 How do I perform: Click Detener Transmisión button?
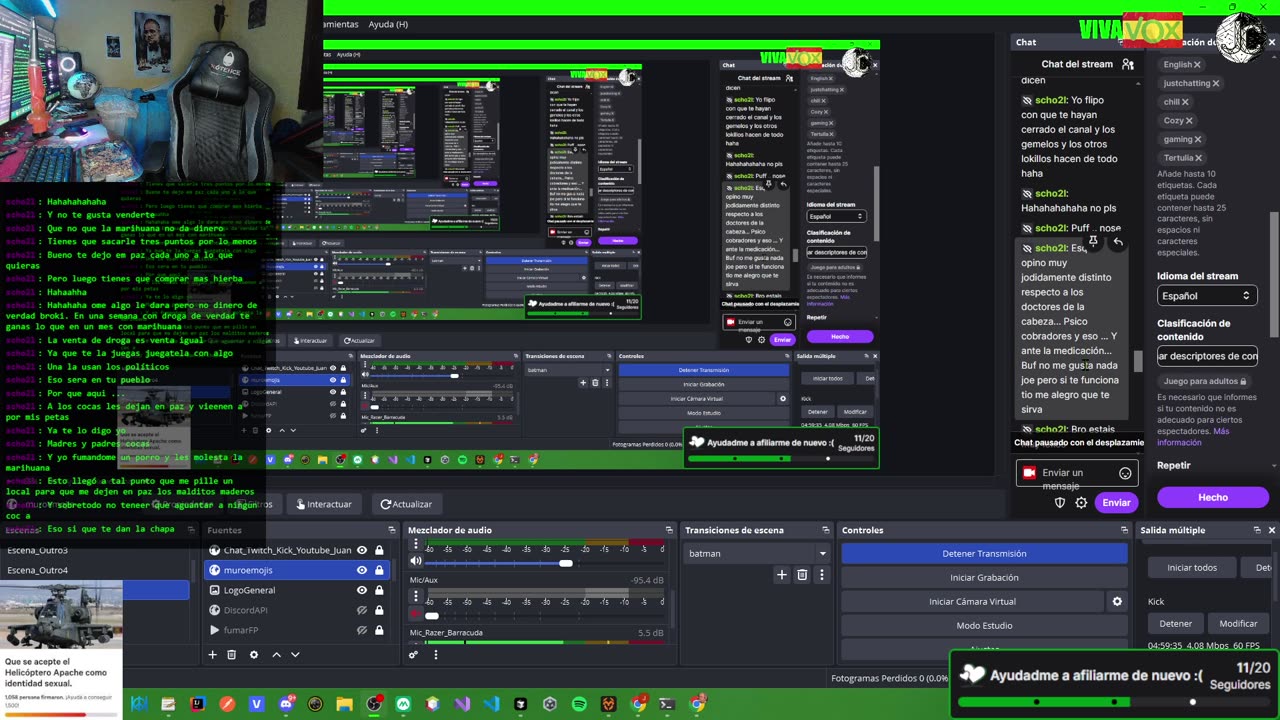(x=984, y=553)
